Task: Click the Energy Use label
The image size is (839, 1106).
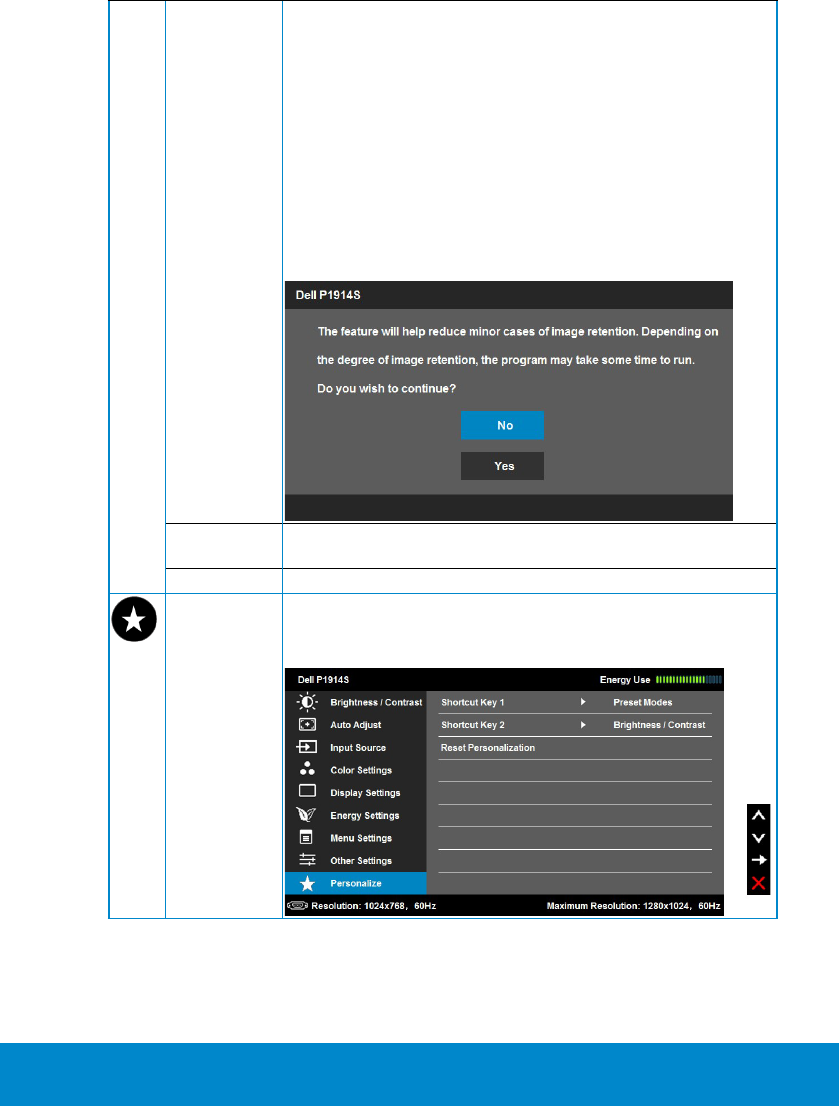Action: [625, 680]
